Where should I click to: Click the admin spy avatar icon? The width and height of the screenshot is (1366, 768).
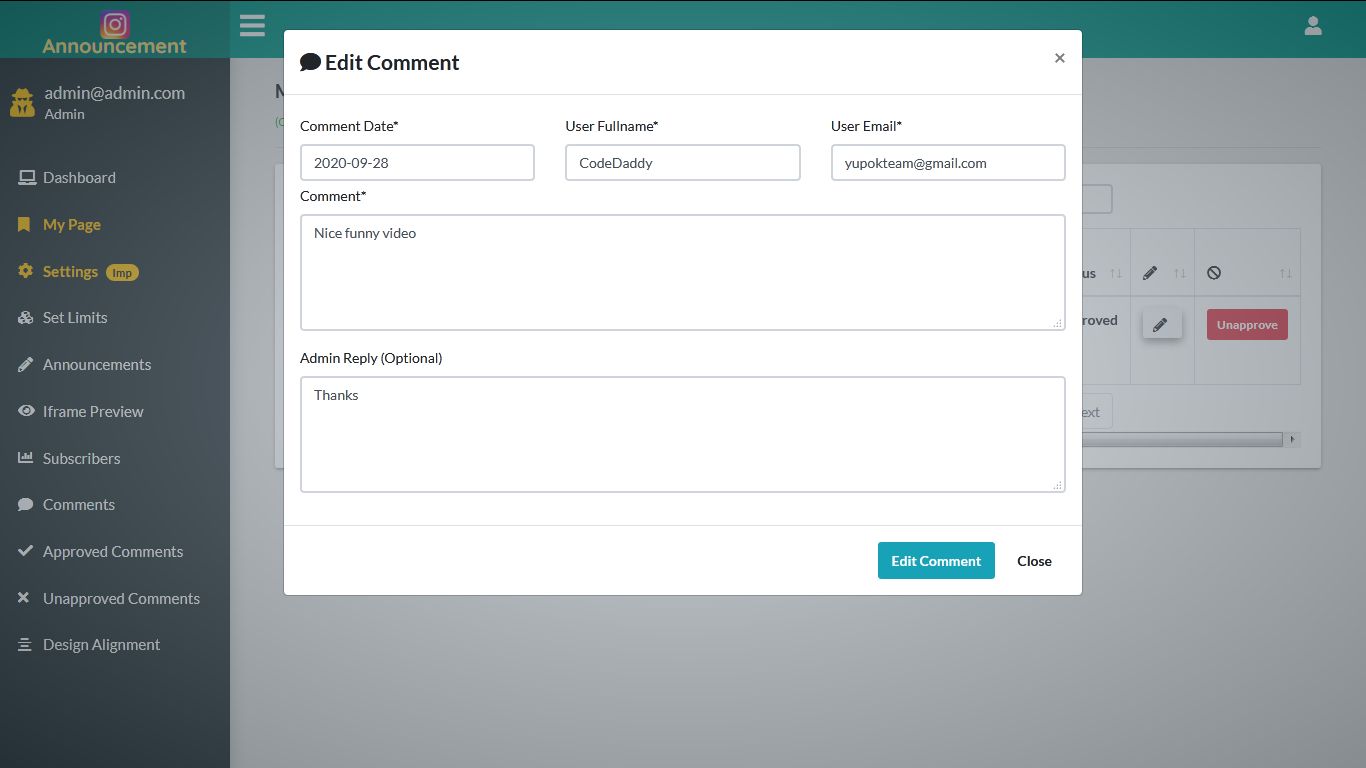click(22, 102)
